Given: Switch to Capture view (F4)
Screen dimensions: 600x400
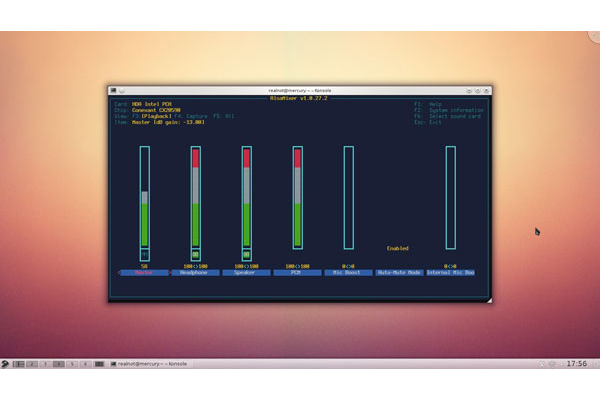Looking at the screenshot, I should 191,116.
